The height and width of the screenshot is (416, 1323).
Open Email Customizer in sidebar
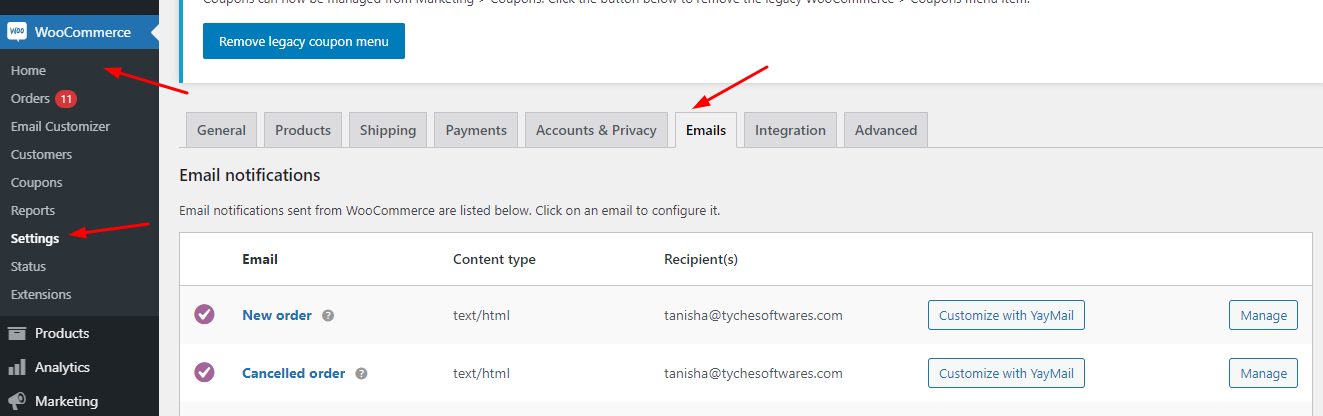(x=60, y=127)
